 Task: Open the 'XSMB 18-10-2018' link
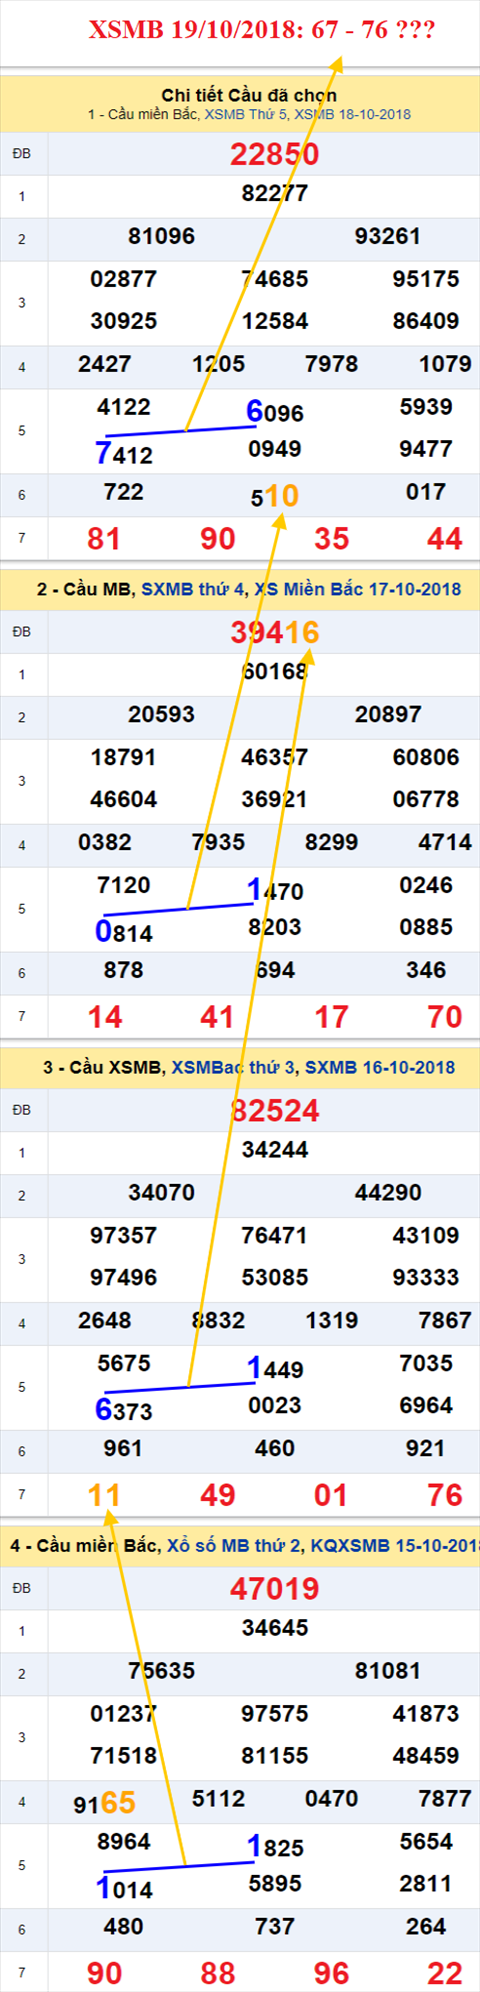352,115
